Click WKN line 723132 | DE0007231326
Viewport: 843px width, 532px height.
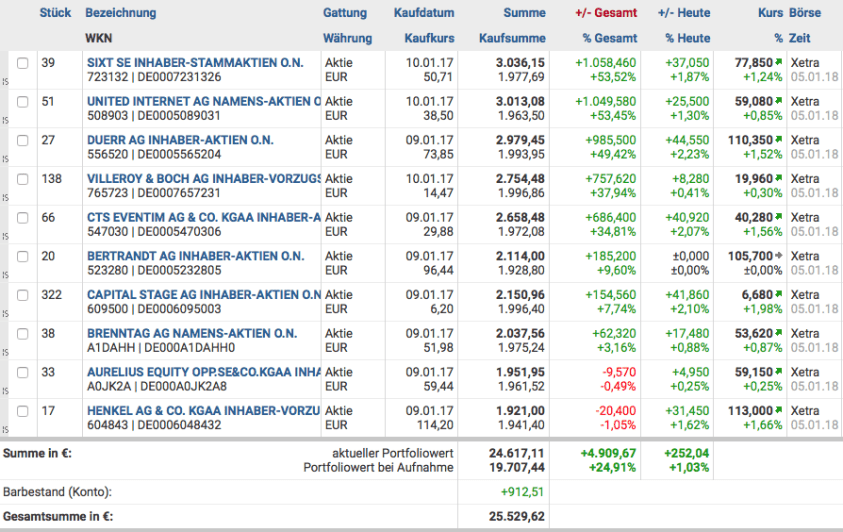[x=154, y=77]
